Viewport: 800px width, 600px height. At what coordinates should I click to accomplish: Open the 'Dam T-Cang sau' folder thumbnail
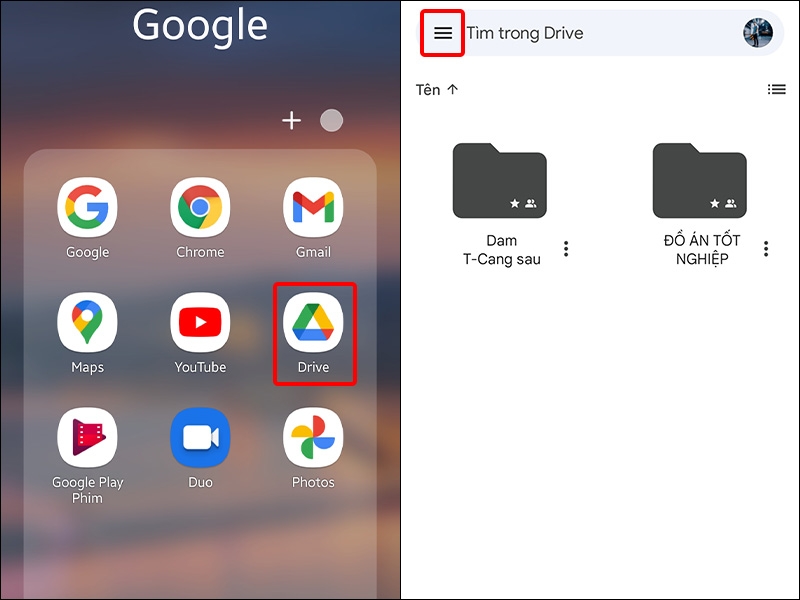pyautogui.click(x=499, y=181)
